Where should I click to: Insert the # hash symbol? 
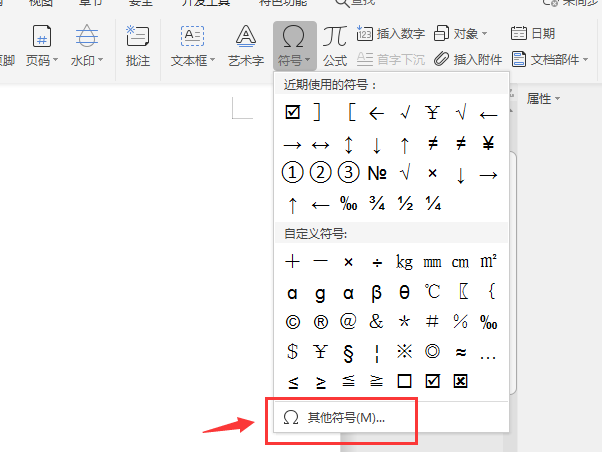pyautogui.click(x=432, y=321)
